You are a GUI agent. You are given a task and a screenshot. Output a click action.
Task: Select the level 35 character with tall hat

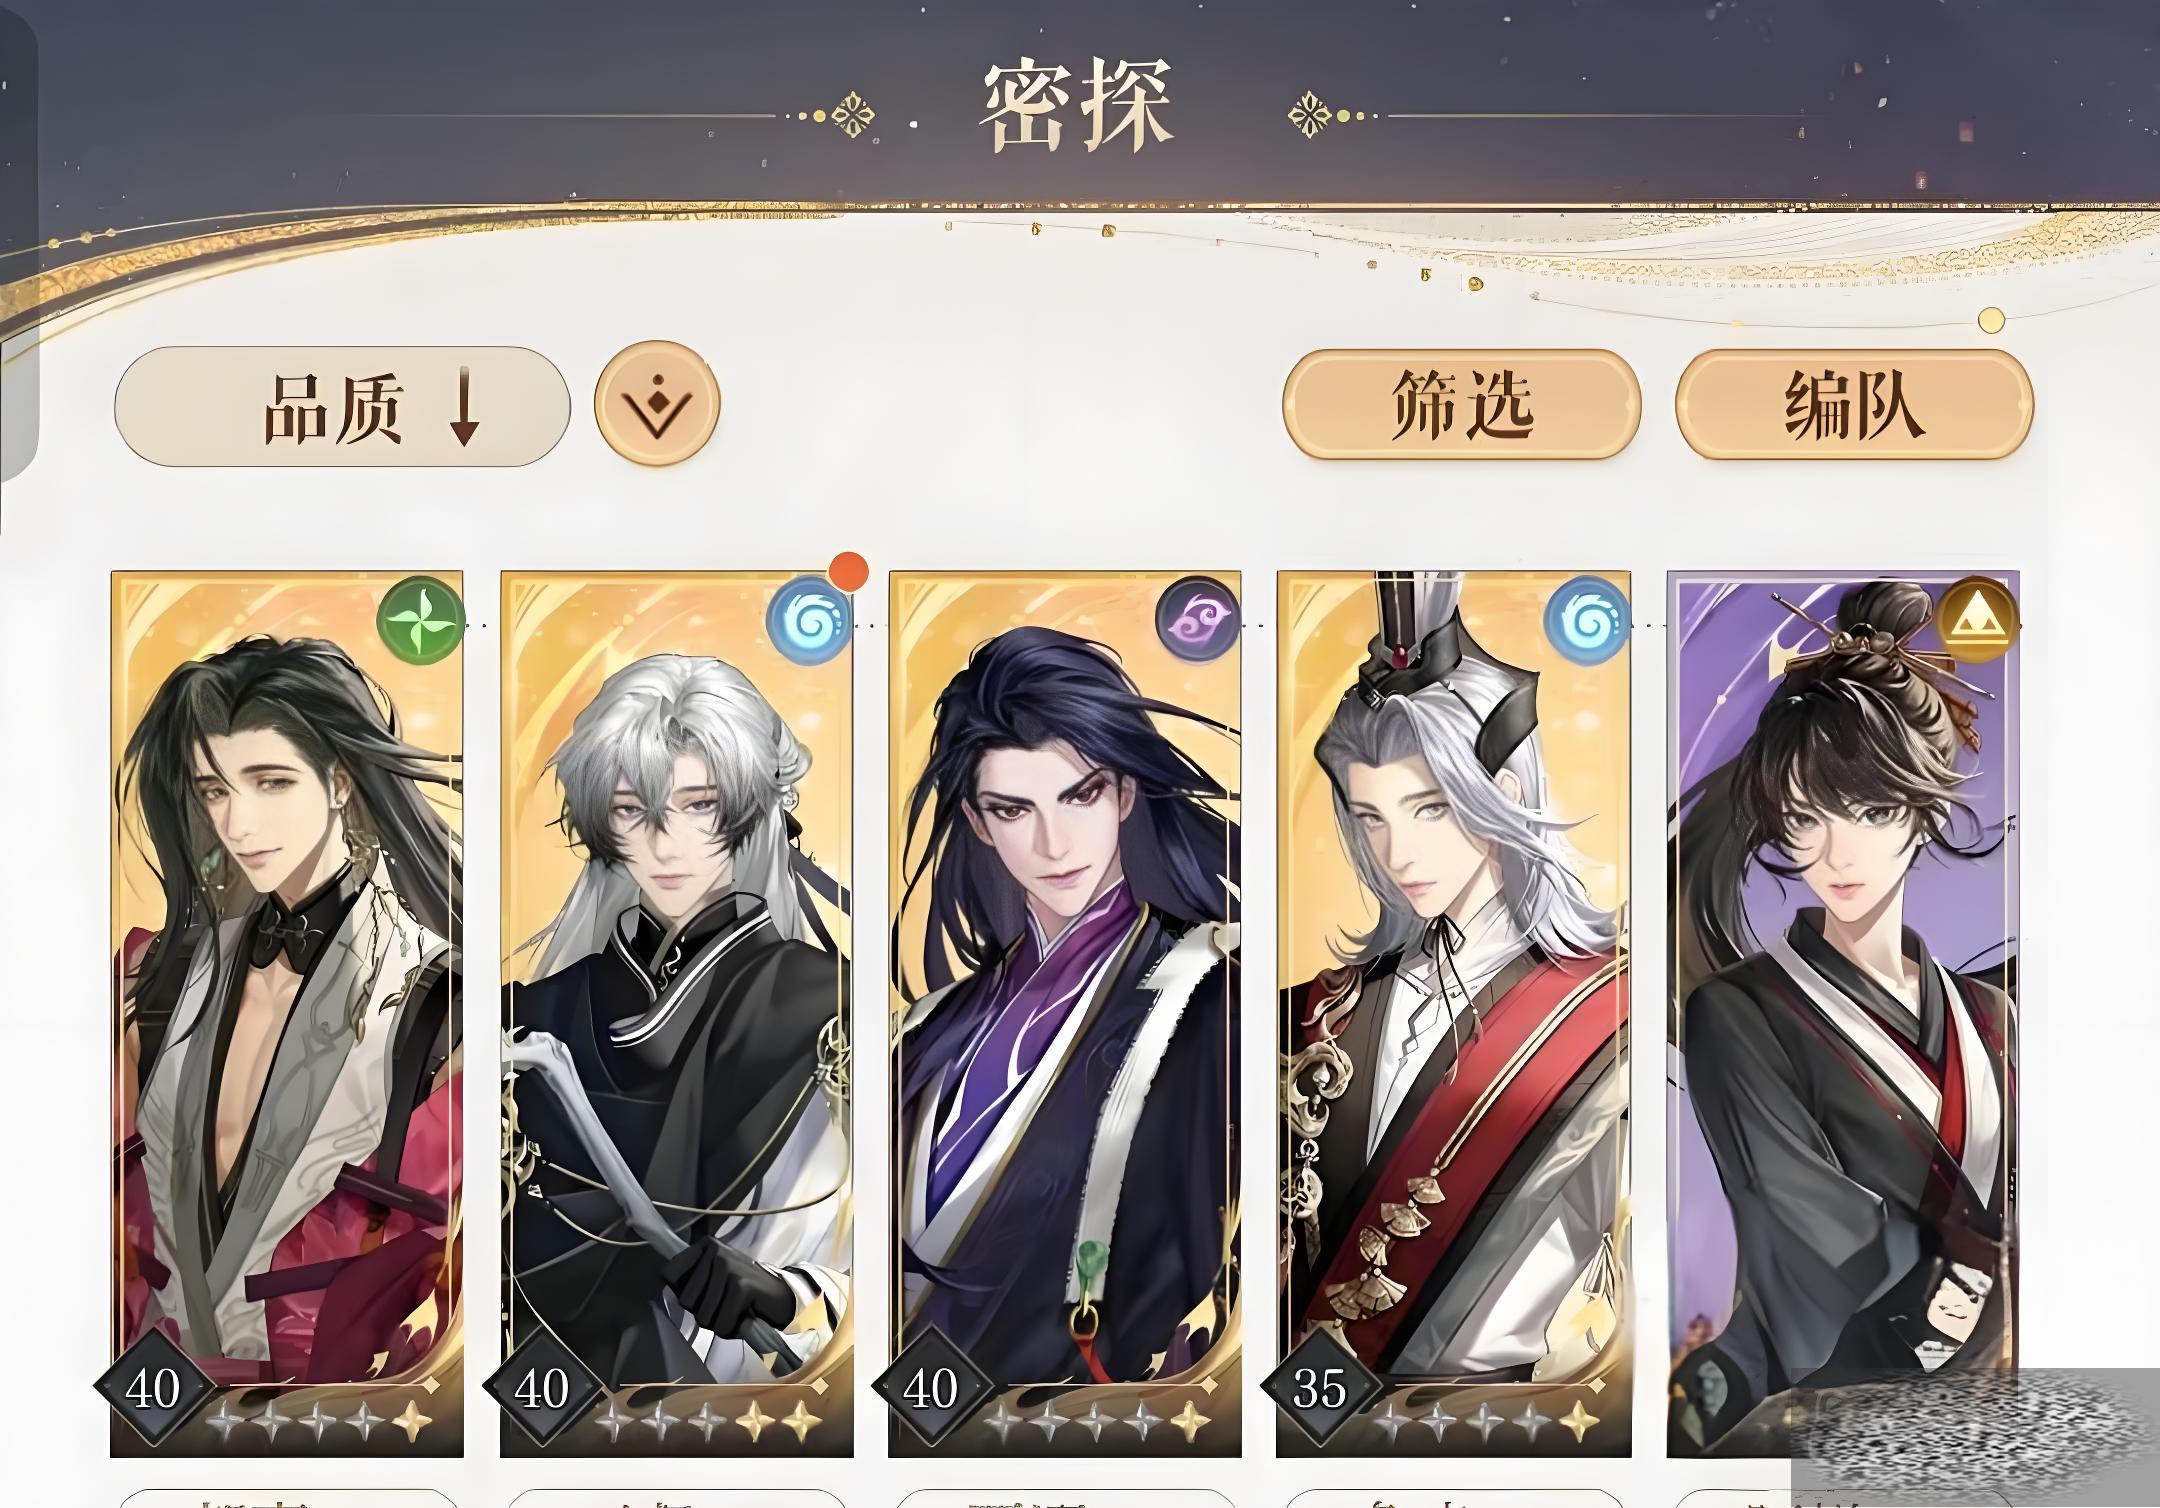pos(1454,1013)
